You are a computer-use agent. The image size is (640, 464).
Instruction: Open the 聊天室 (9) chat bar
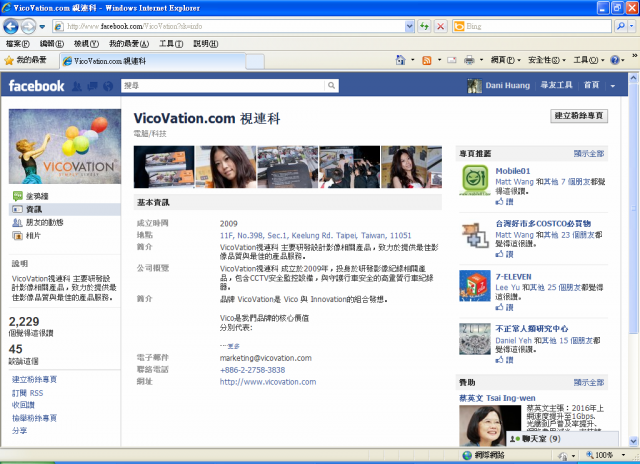tap(562, 439)
